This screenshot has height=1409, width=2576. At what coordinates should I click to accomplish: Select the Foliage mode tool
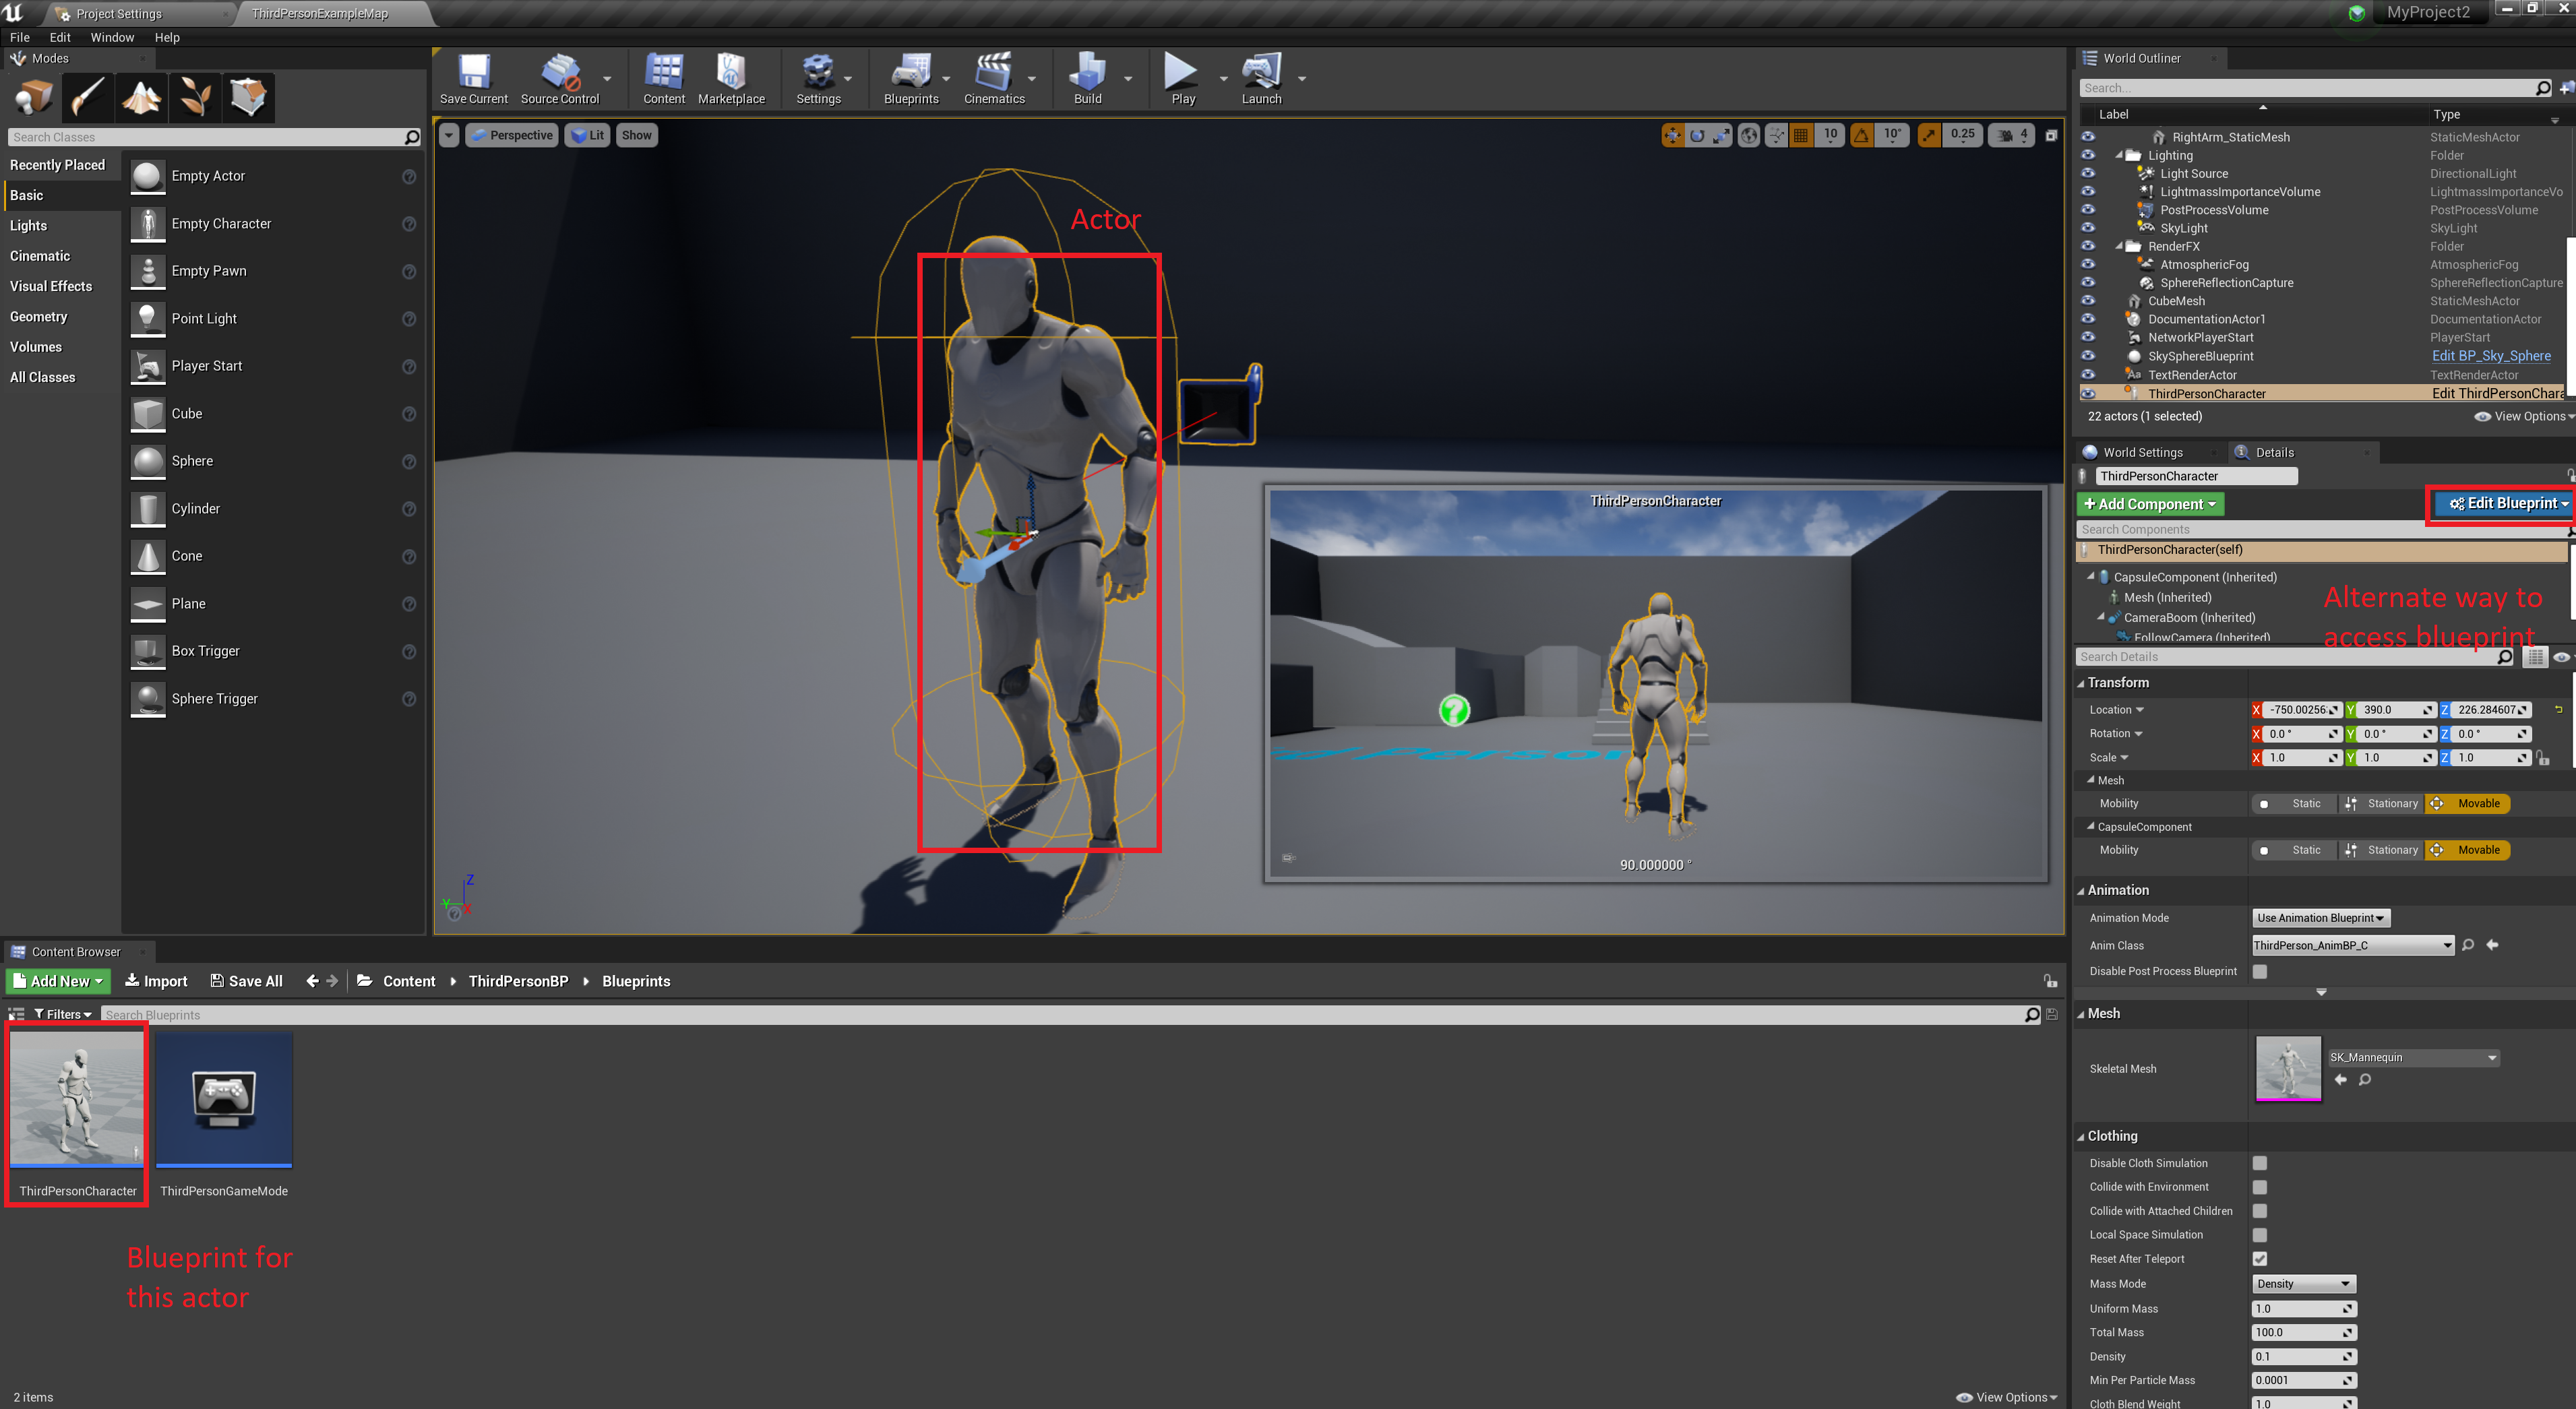point(195,97)
